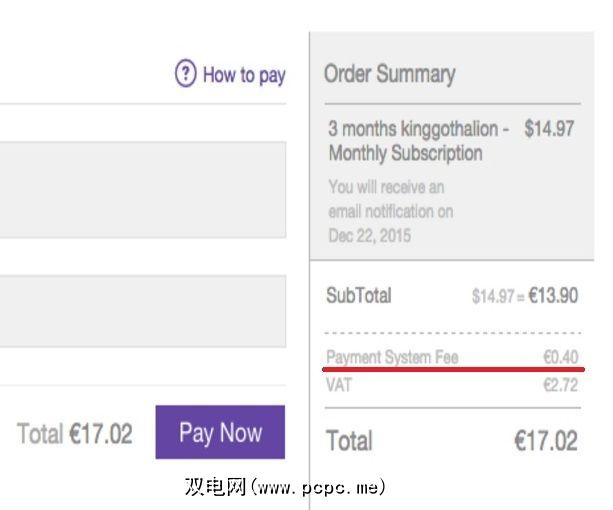Click the Total €17.02 beside Pay Now
The image size is (613, 510).
[x=74, y=434]
